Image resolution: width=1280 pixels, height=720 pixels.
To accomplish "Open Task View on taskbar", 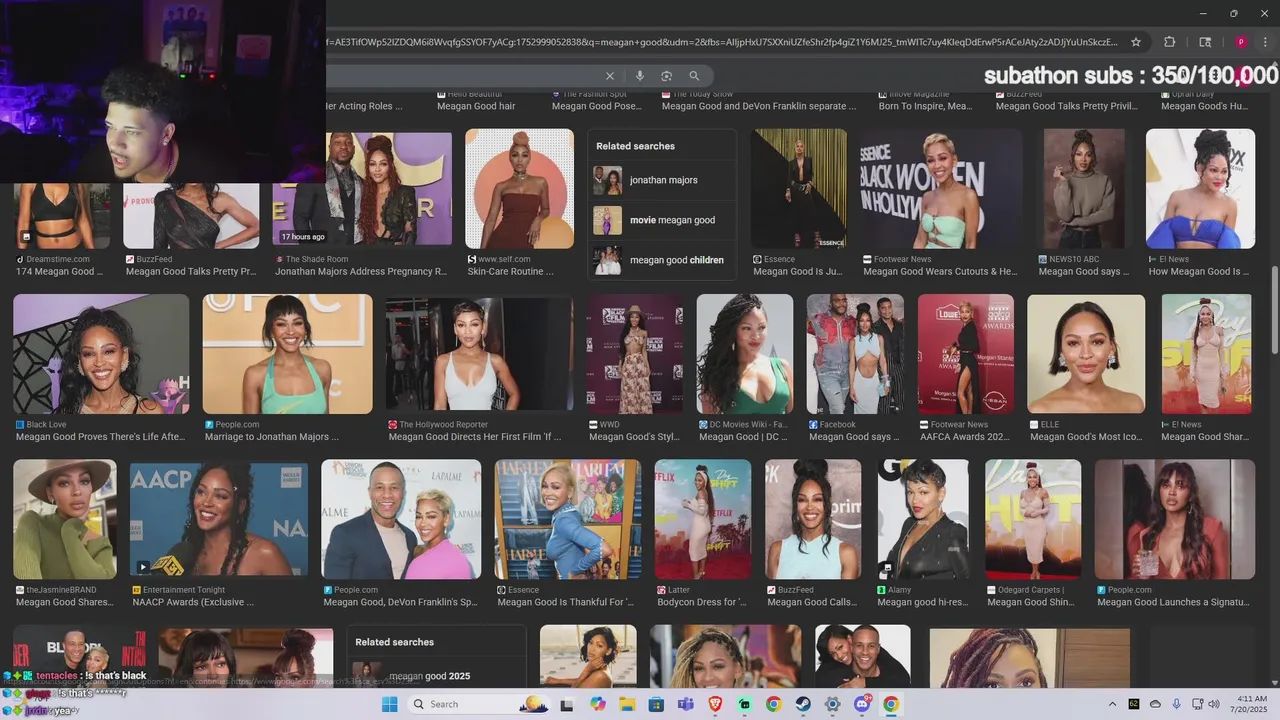I will click(x=567, y=704).
